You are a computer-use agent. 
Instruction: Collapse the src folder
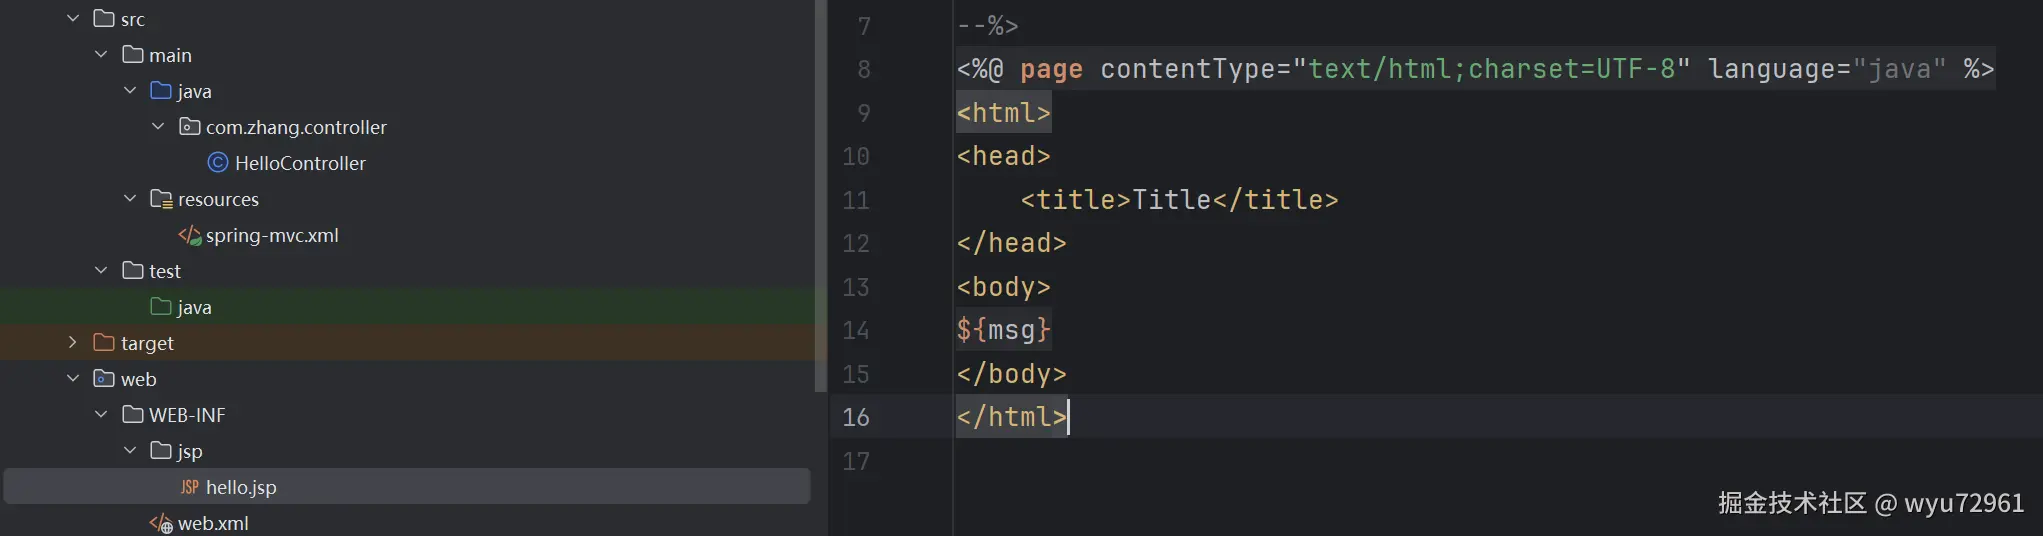pos(73,19)
